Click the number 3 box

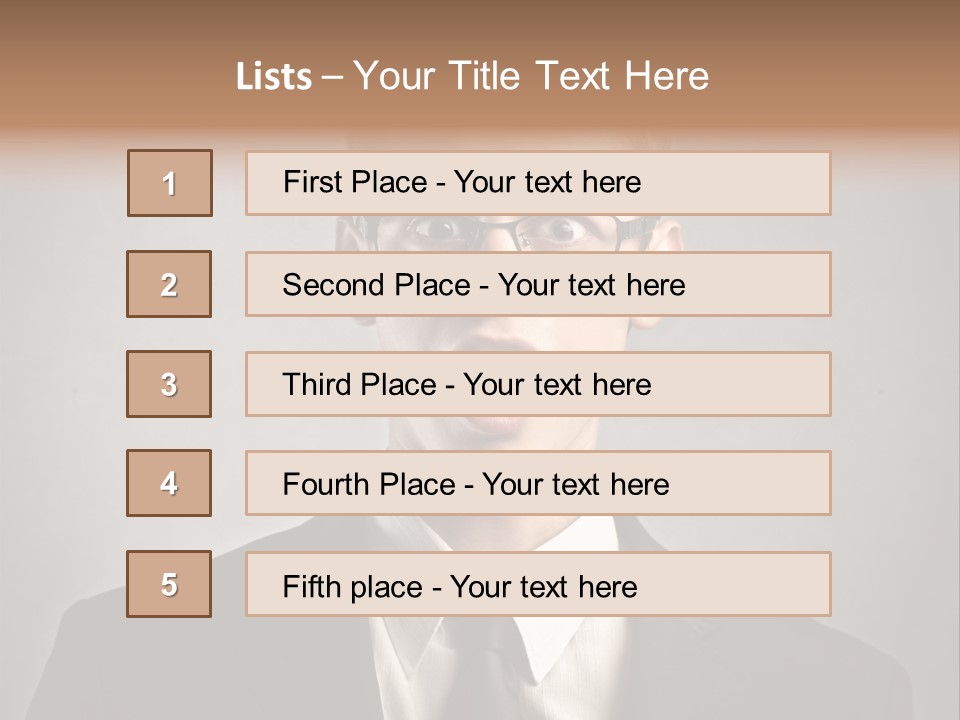pos(169,384)
